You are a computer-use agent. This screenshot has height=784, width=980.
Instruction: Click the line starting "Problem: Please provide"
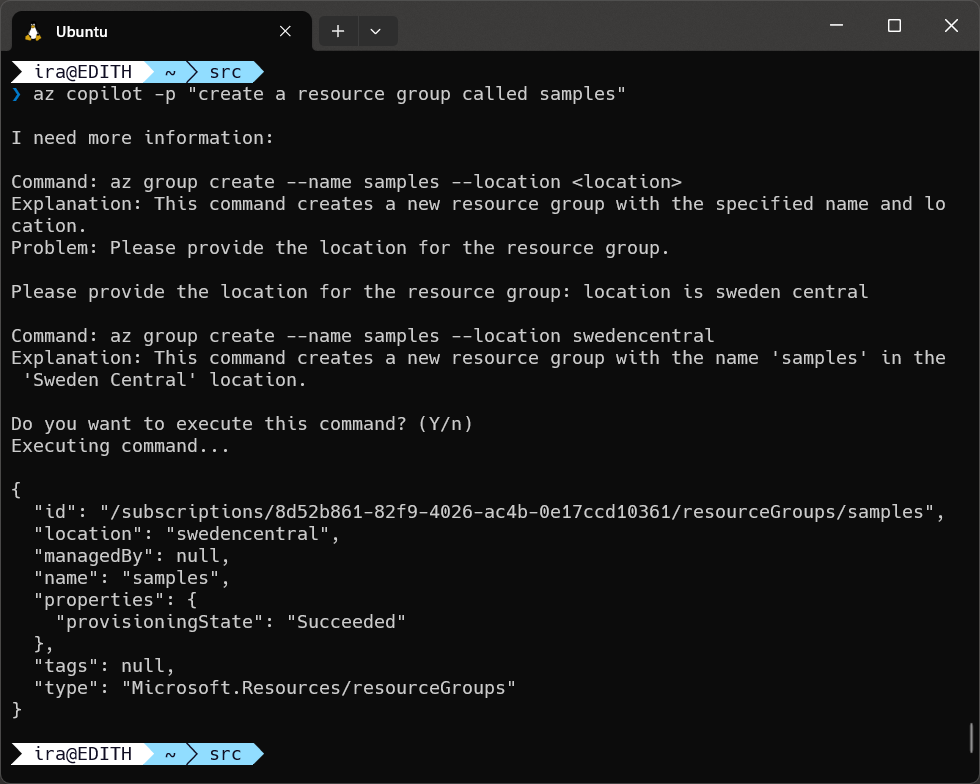pos(340,248)
